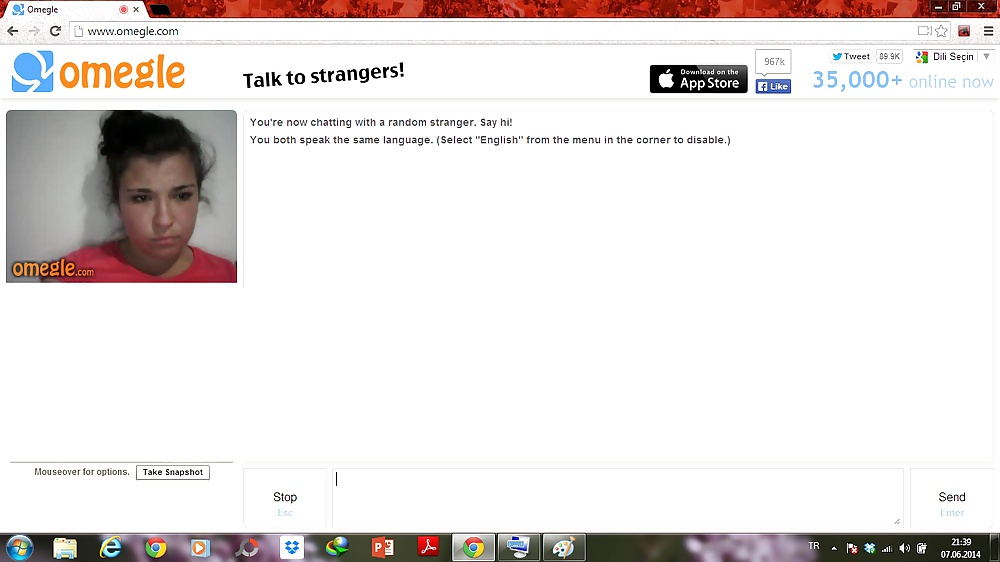Image resolution: width=1000 pixels, height=562 pixels.
Task: Click the Take Snapshot button
Action: 173,472
